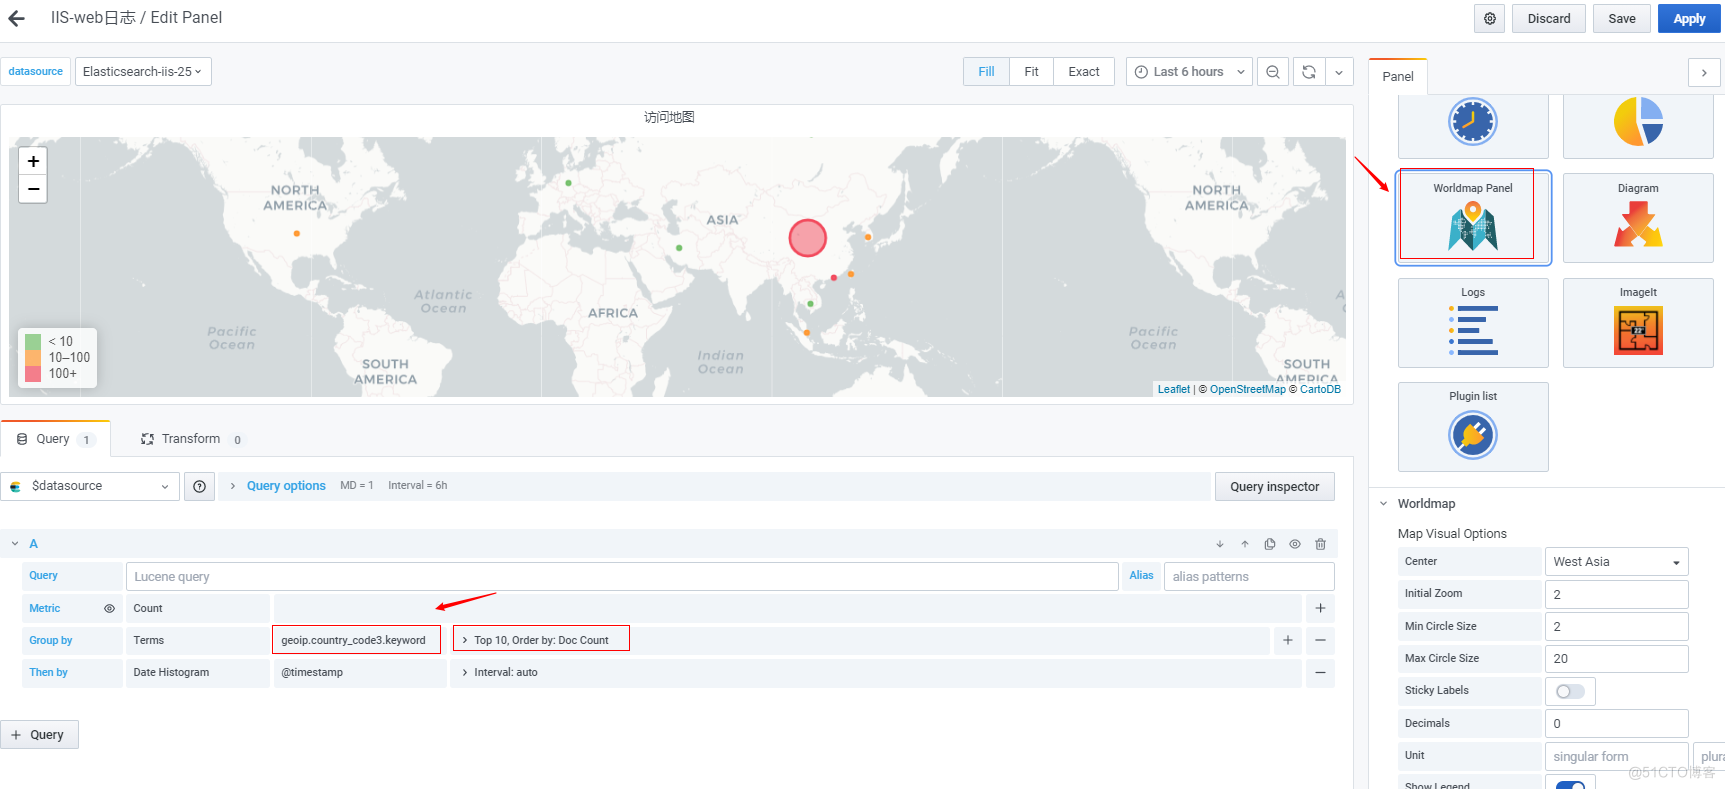Open the datasource help icon
Screen dimensions: 1725x789
[199, 486]
